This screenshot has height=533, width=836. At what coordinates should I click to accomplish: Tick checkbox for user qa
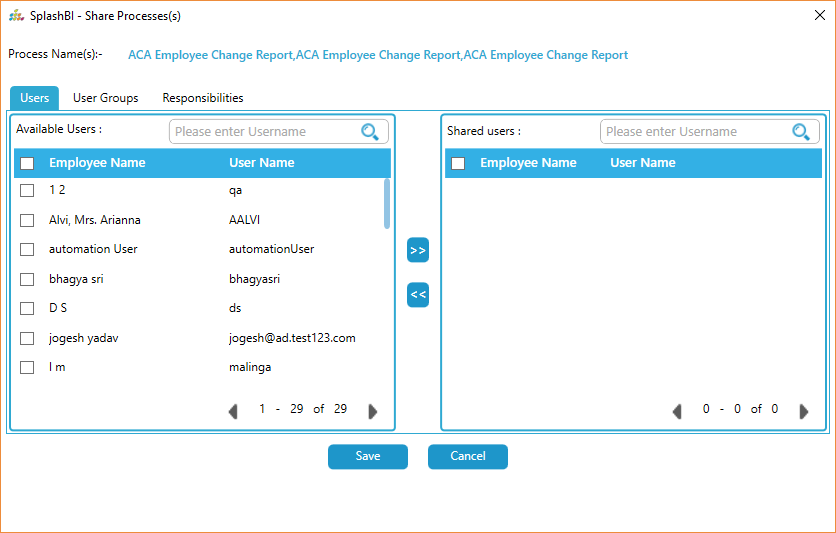27,190
